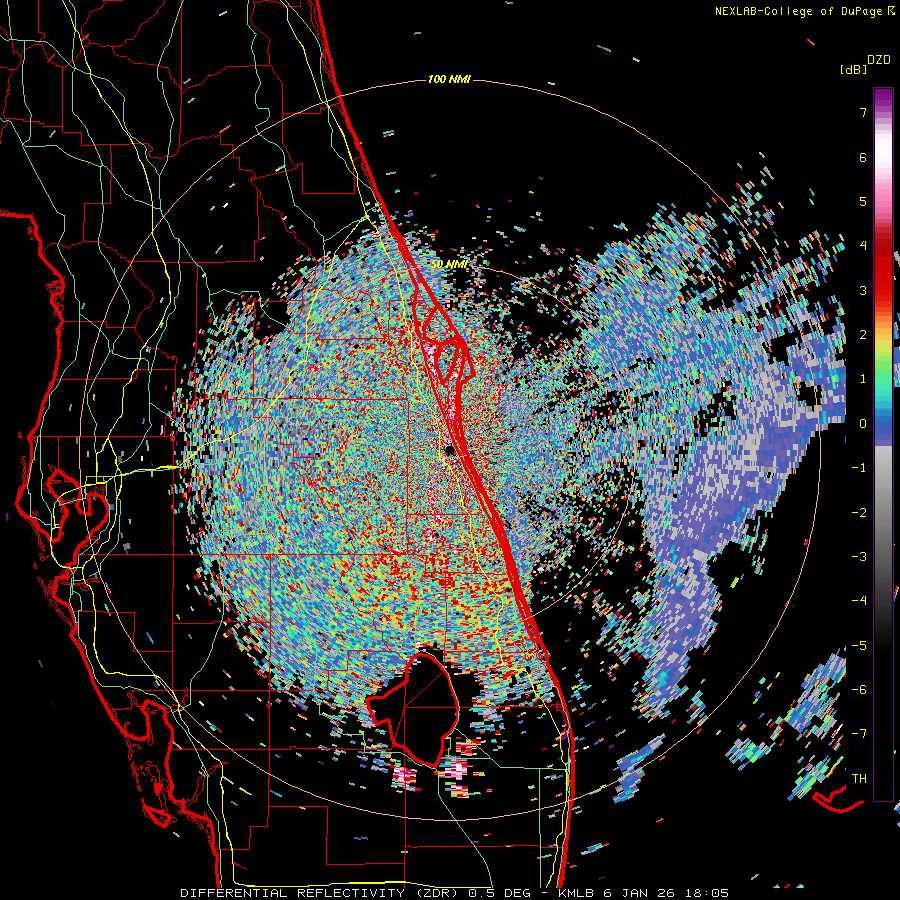Click the 50 NMI range ring label

pyautogui.click(x=449, y=264)
